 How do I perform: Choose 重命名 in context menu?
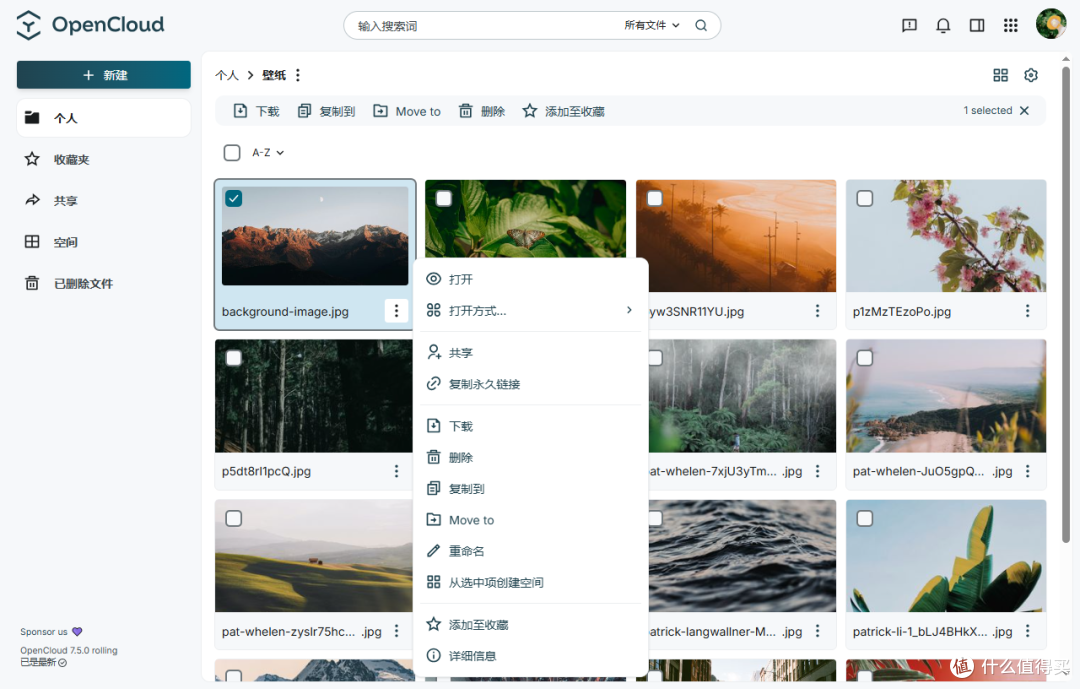[530, 551]
